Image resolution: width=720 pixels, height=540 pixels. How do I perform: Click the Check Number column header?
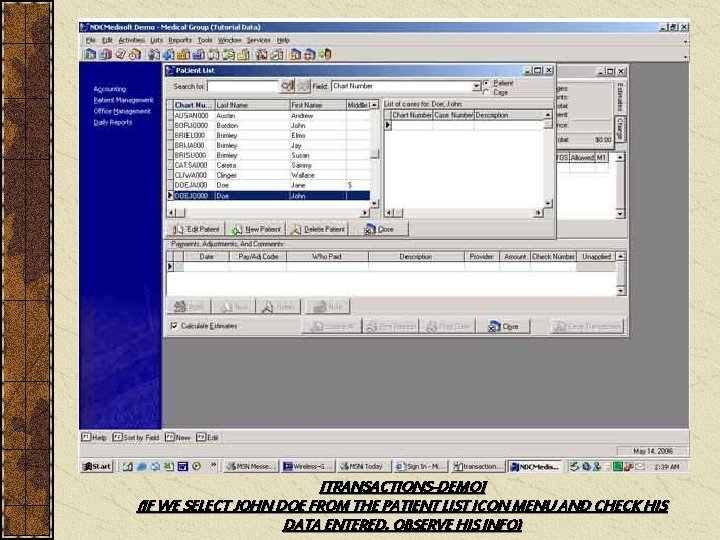(553, 257)
